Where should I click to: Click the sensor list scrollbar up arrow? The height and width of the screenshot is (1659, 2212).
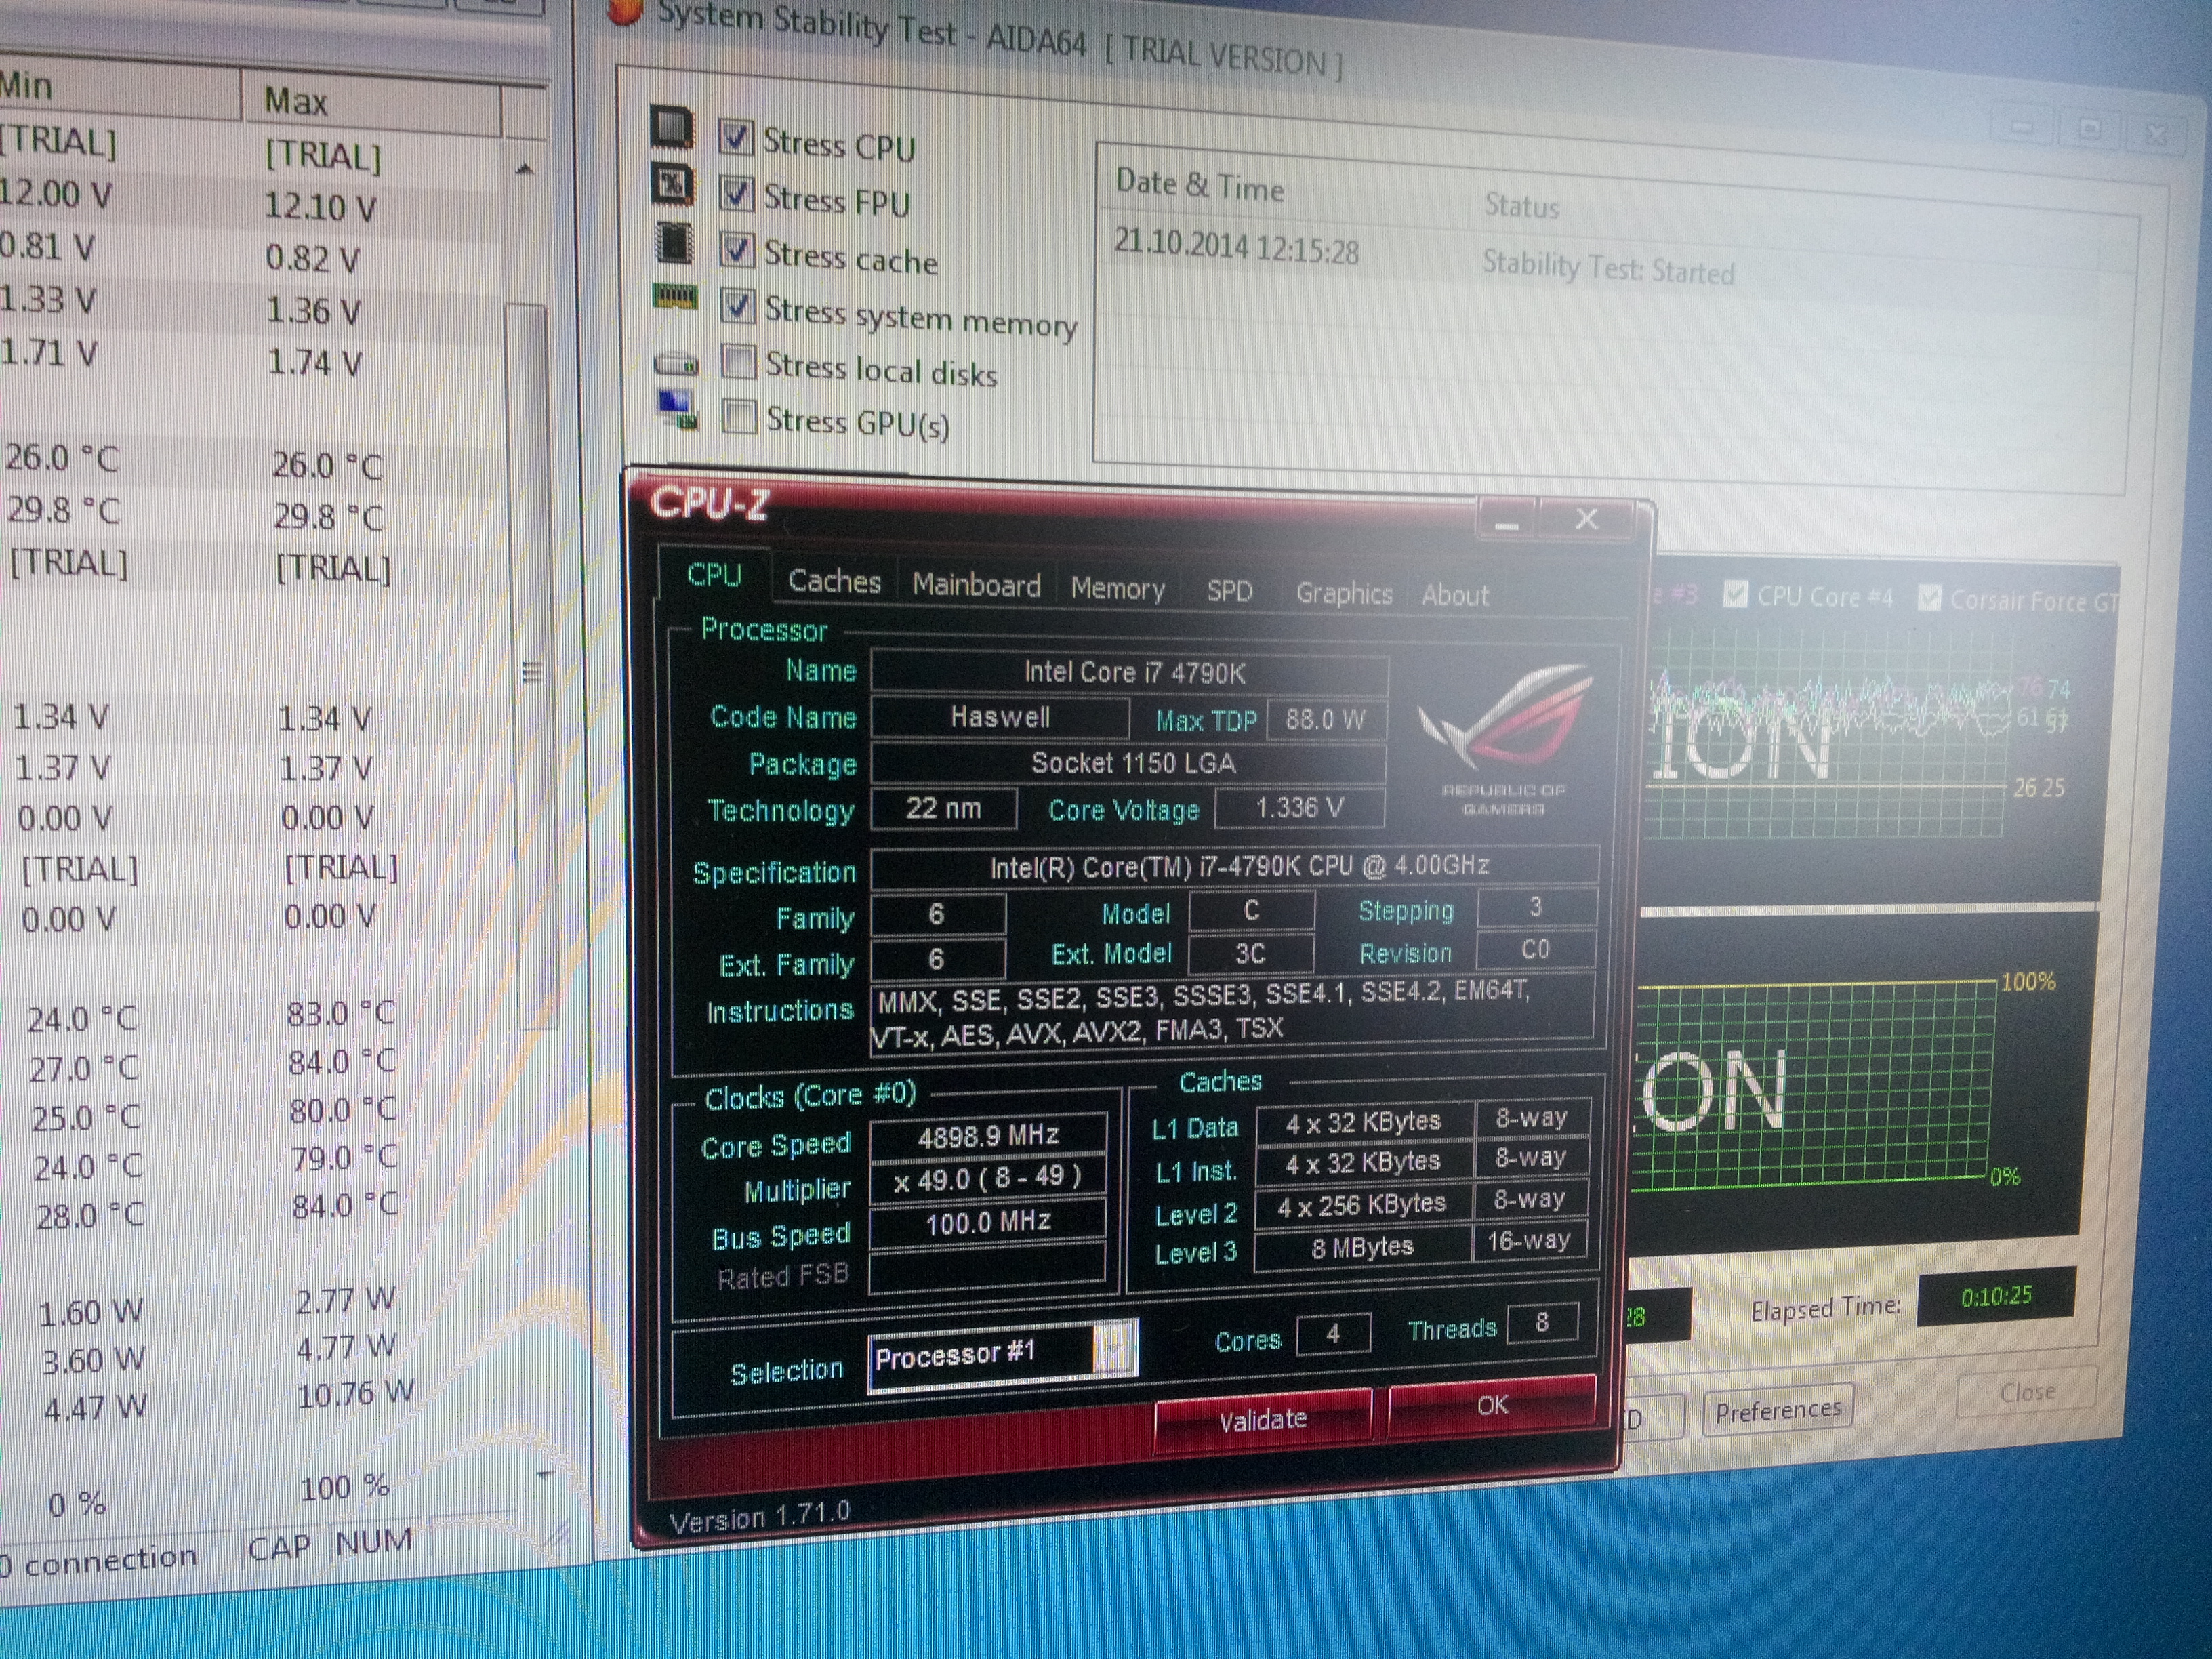[x=523, y=169]
